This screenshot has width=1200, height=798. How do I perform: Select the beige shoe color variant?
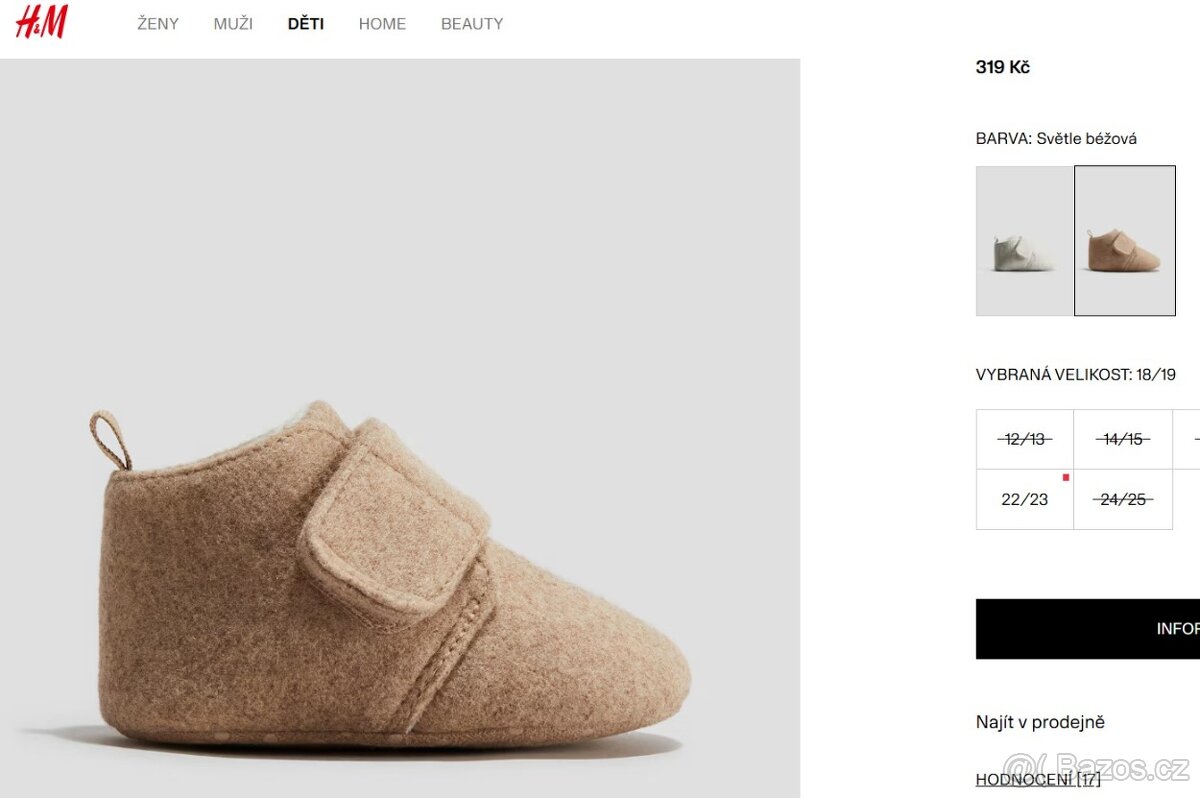[x=1125, y=241]
